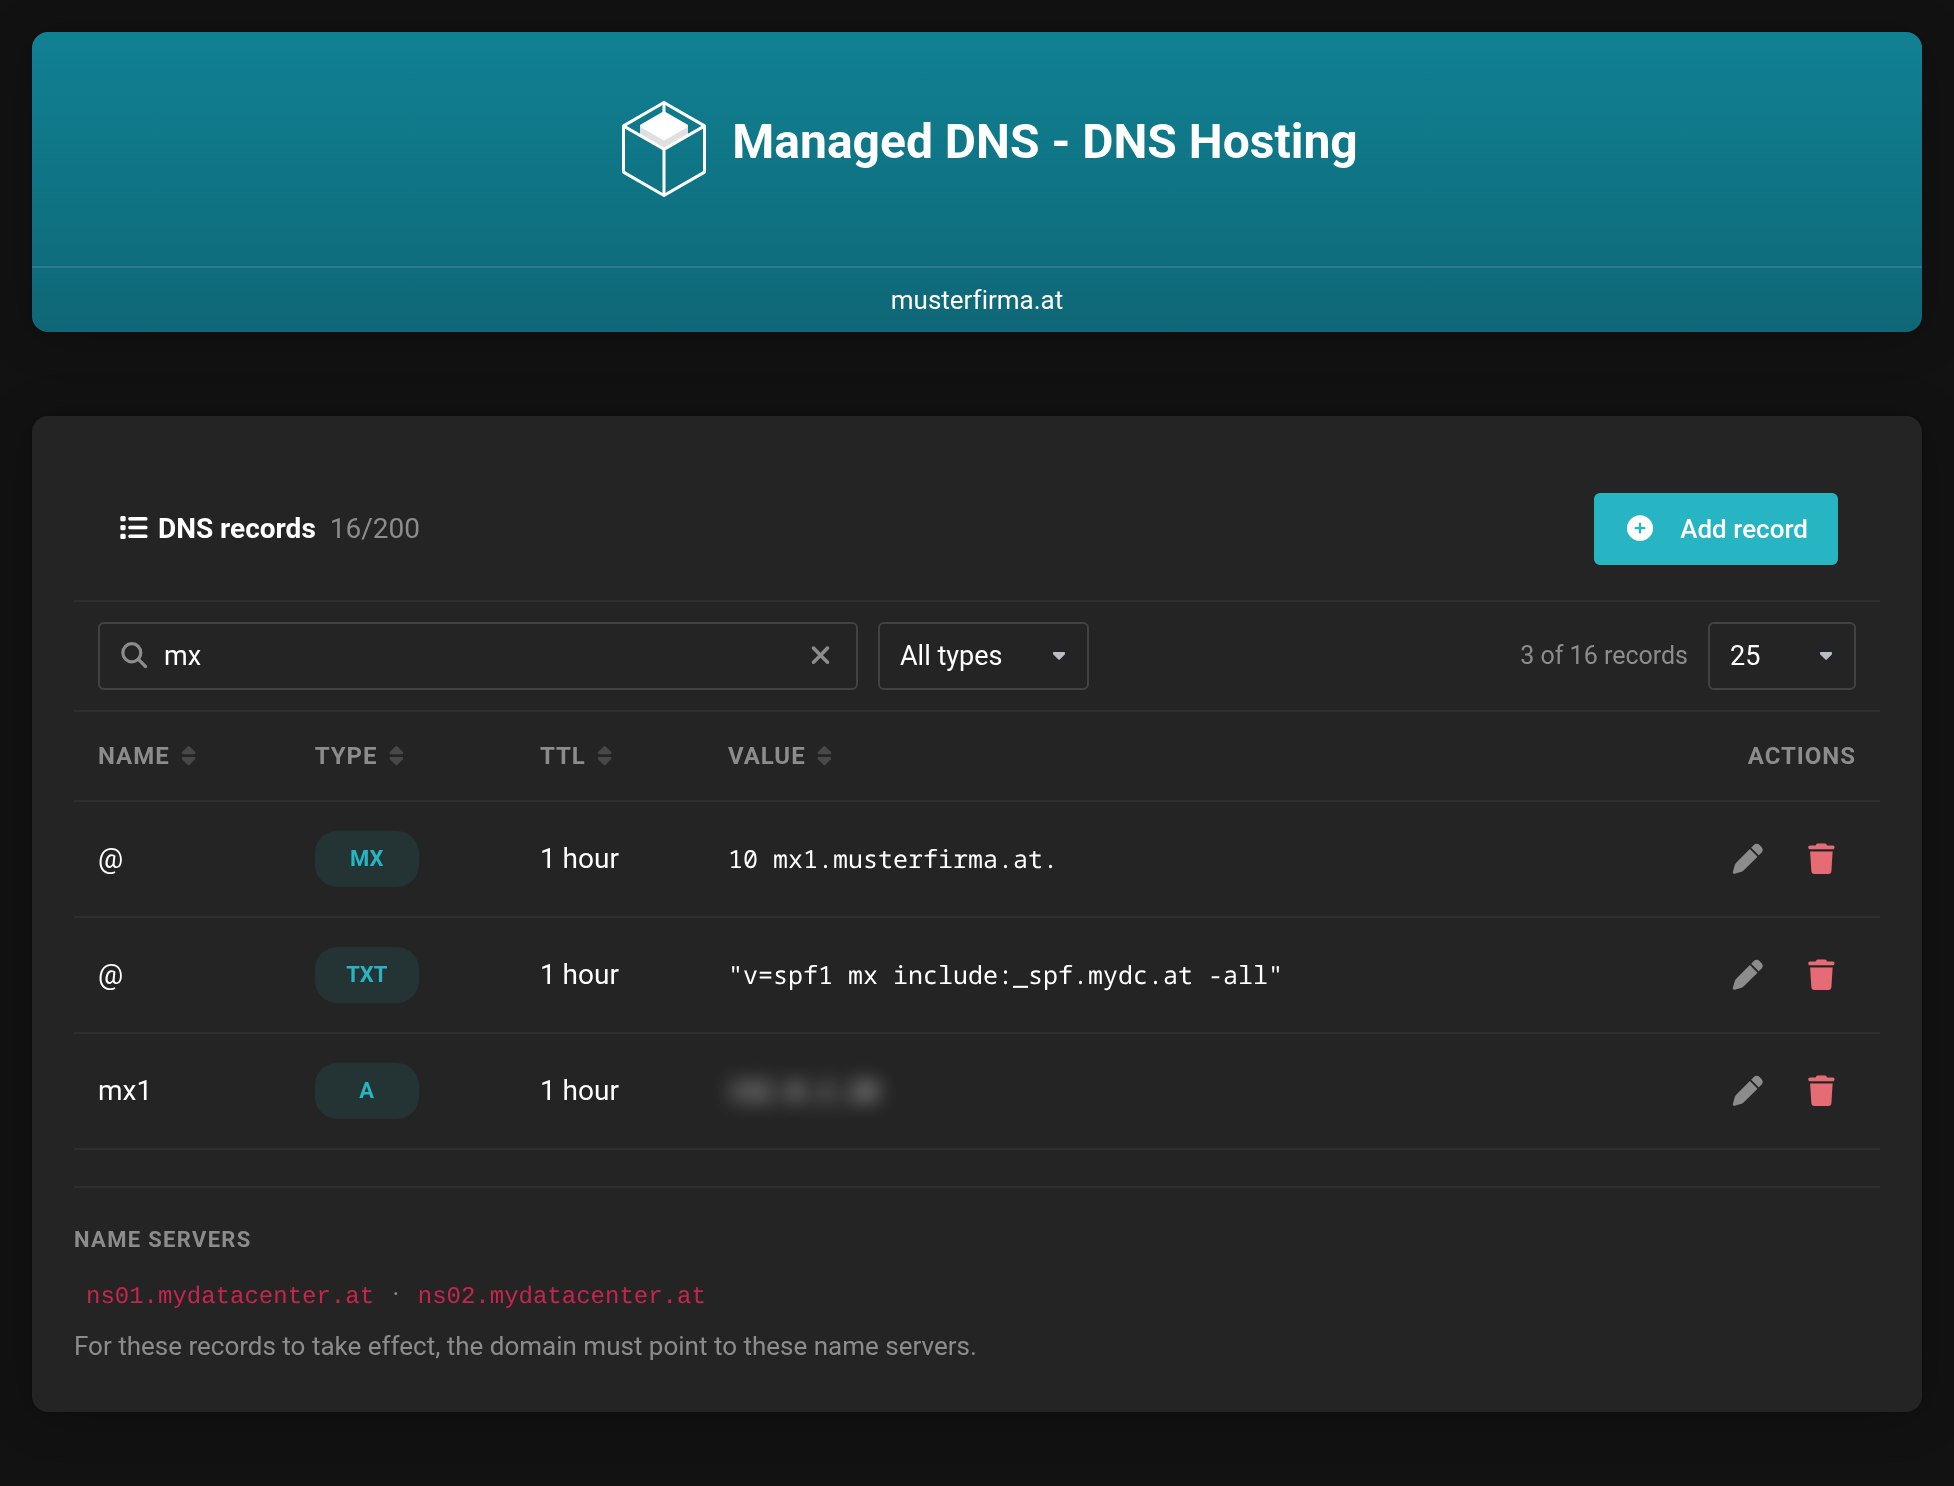Viewport: 1954px width, 1486px height.
Task: Select the v=spf1 mx include value
Action: coord(1005,976)
